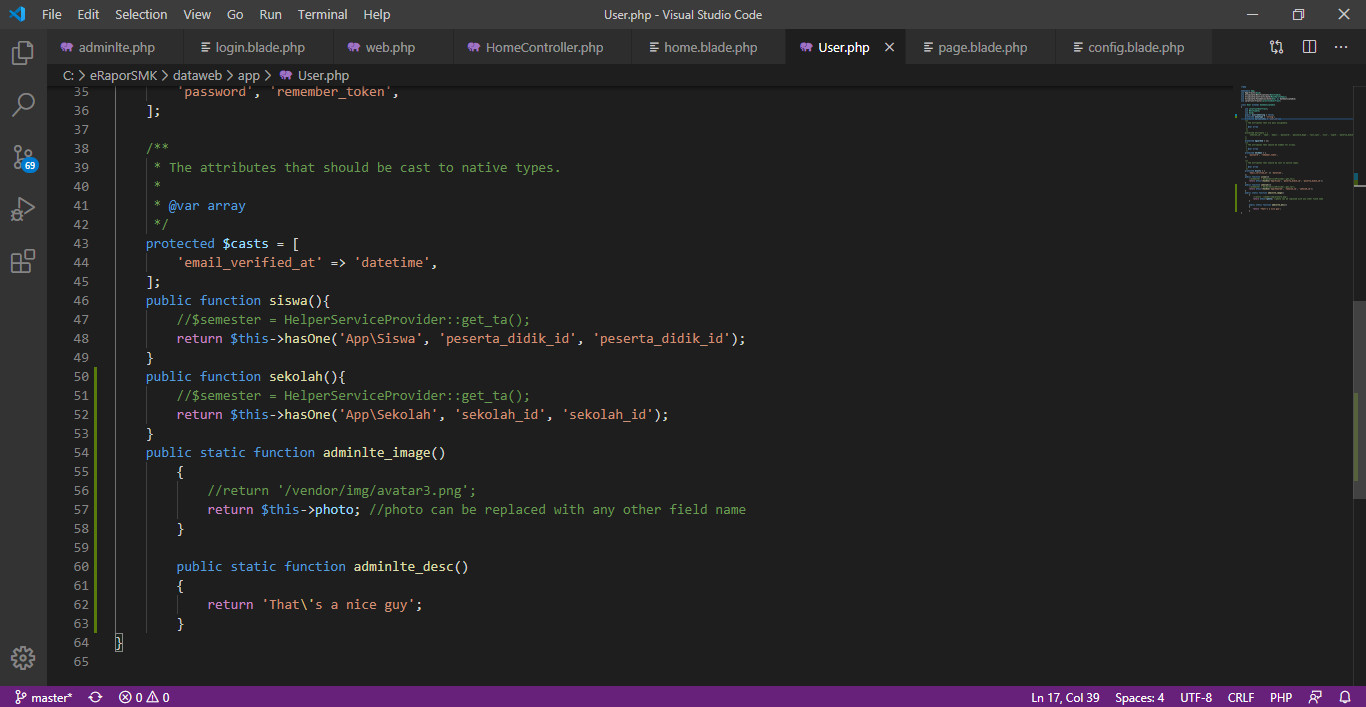
Task: Close the User.php tab
Action: (x=889, y=47)
